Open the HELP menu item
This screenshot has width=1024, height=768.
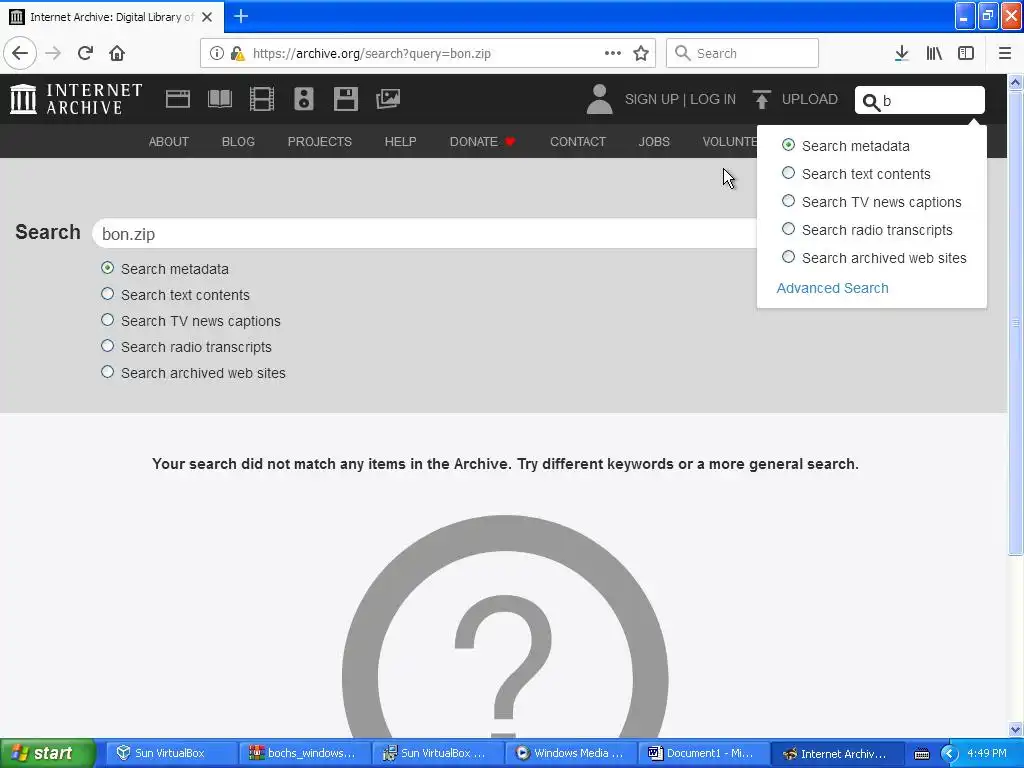400,142
